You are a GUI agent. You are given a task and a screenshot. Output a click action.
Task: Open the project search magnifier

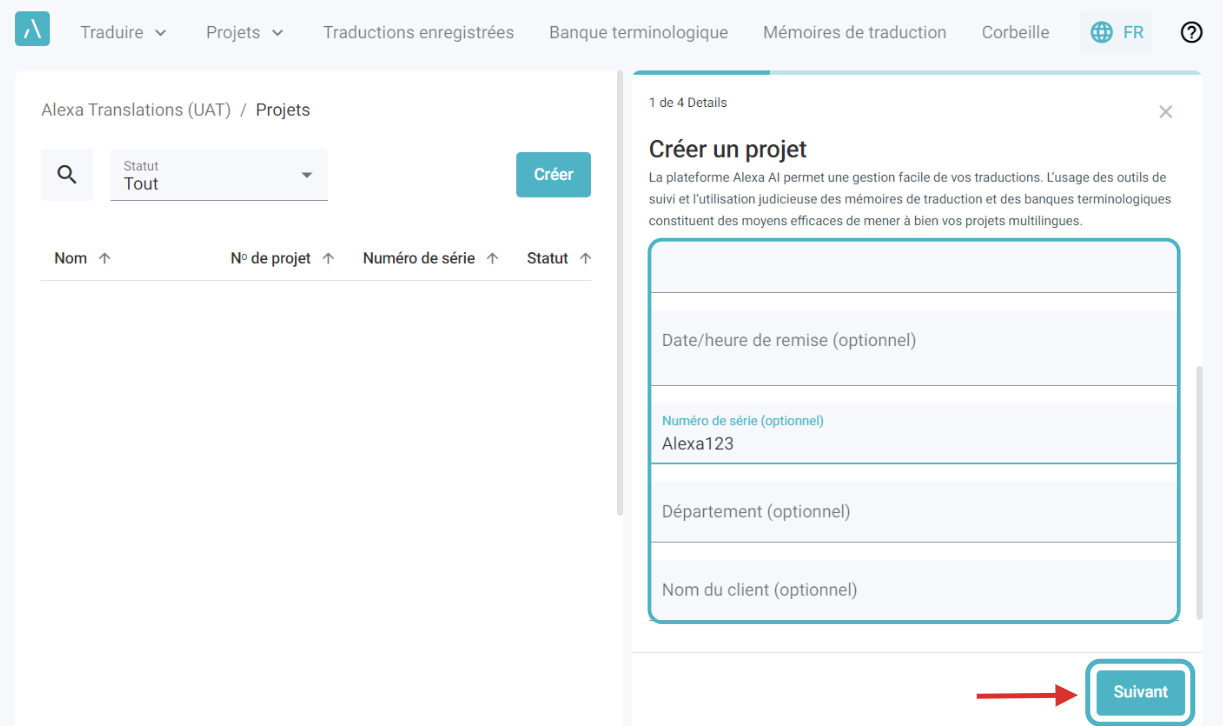click(67, 175)
